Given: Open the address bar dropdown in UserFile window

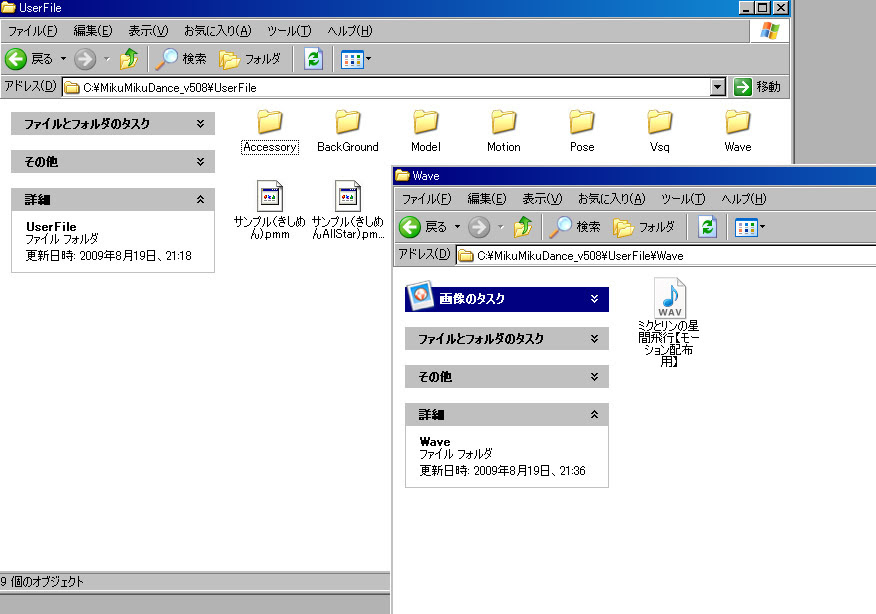Looking at the screenshot, I should pyautogui.click(x=718, y=87).
